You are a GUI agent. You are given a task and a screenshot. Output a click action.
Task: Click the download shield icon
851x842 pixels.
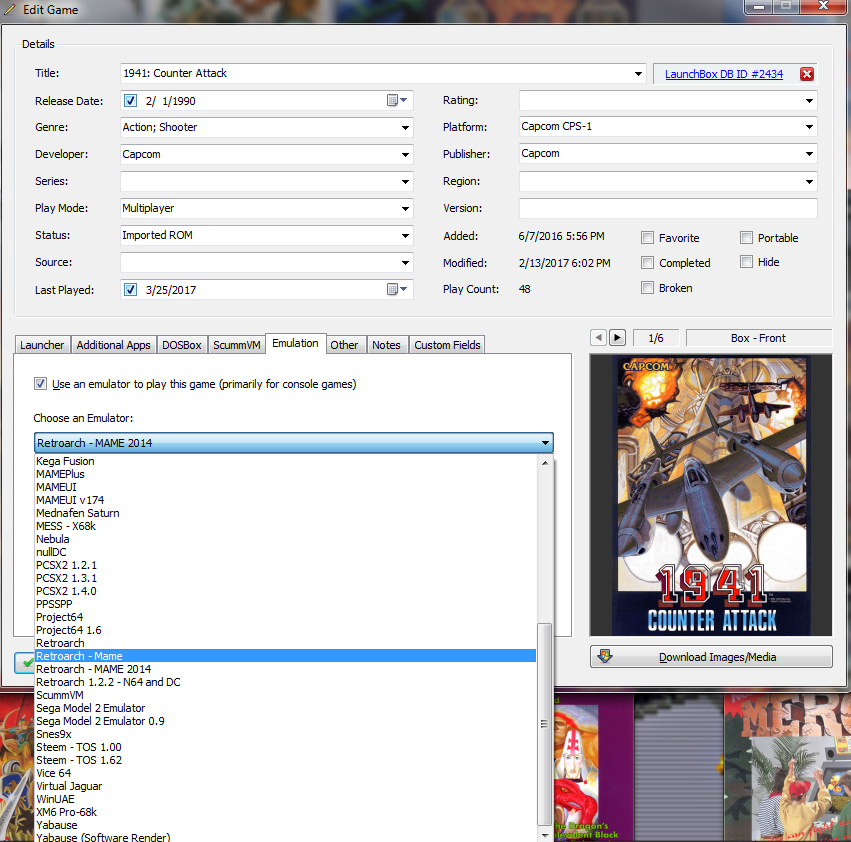click(x=605, y=656)
